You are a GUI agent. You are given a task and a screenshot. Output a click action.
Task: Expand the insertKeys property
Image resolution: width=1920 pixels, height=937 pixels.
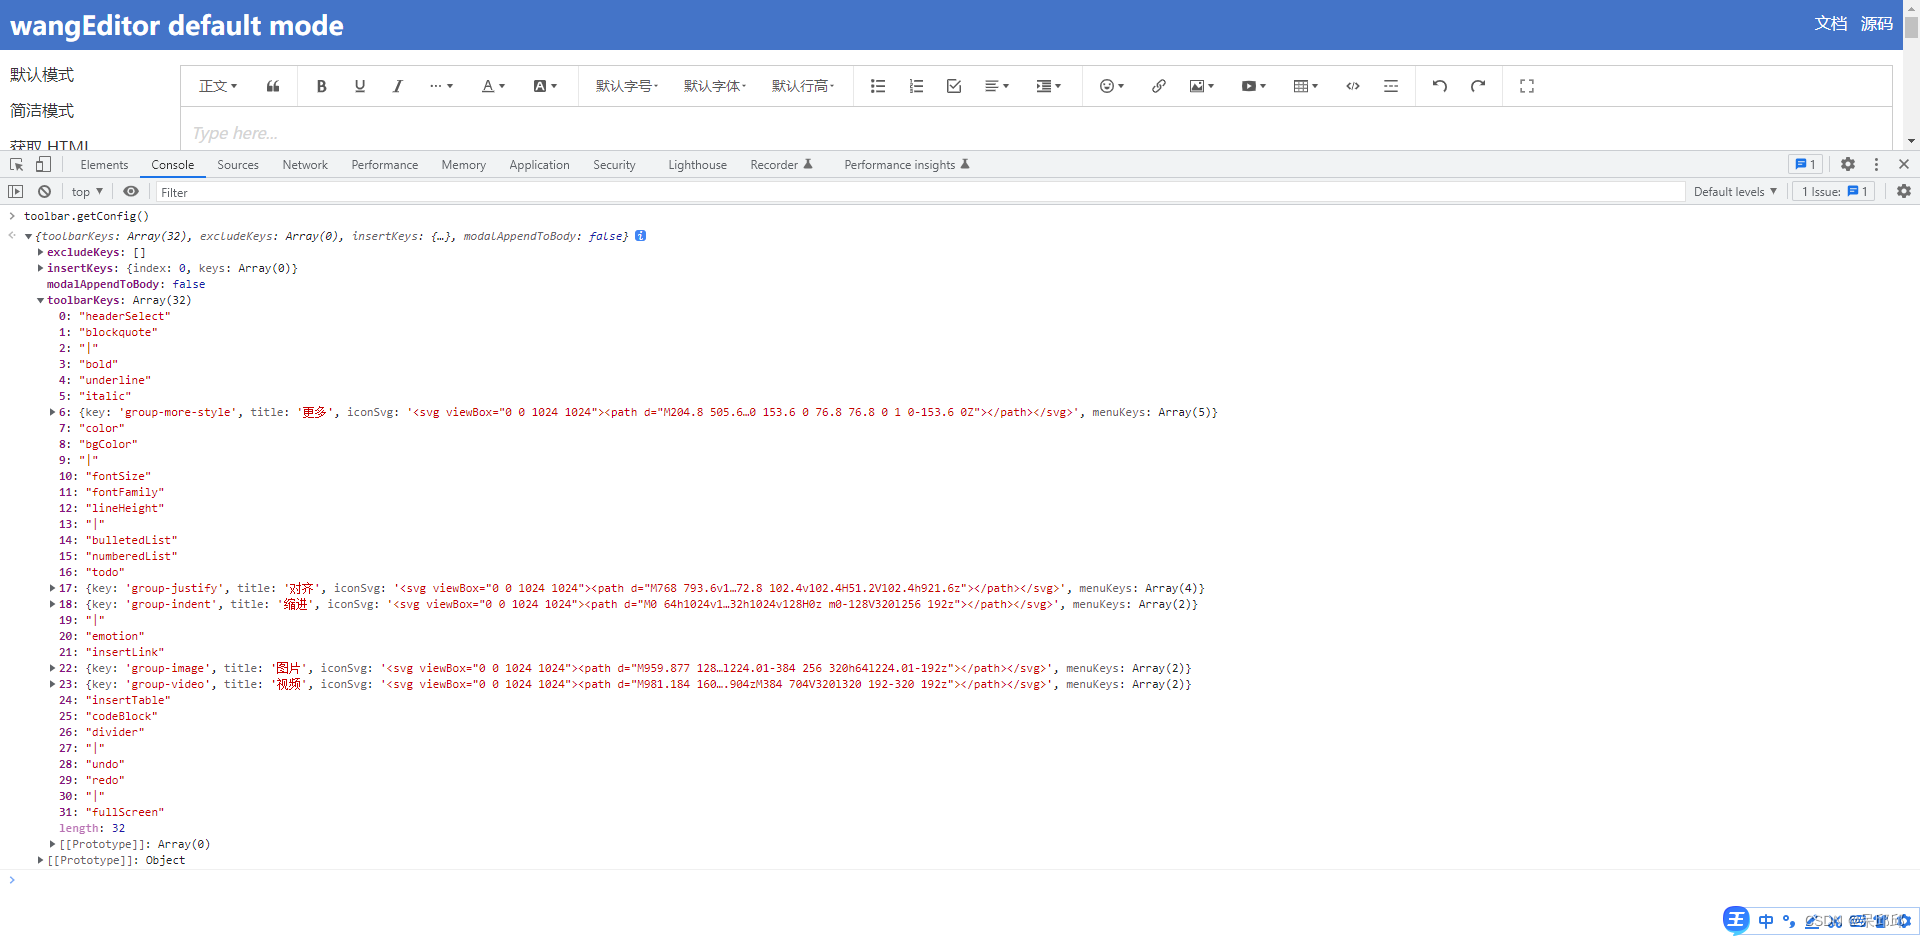coord(40,268)
